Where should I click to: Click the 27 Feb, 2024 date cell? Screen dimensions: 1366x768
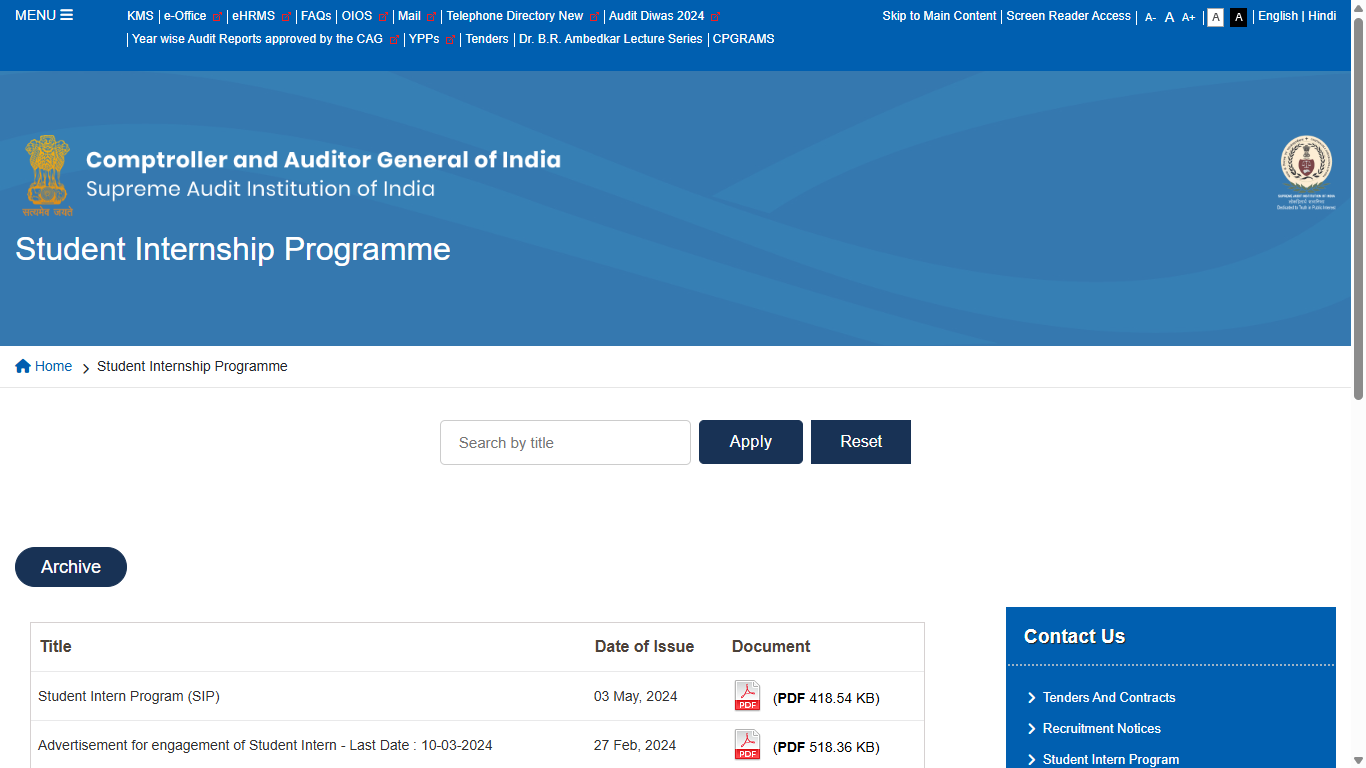(x=635, y=745)
